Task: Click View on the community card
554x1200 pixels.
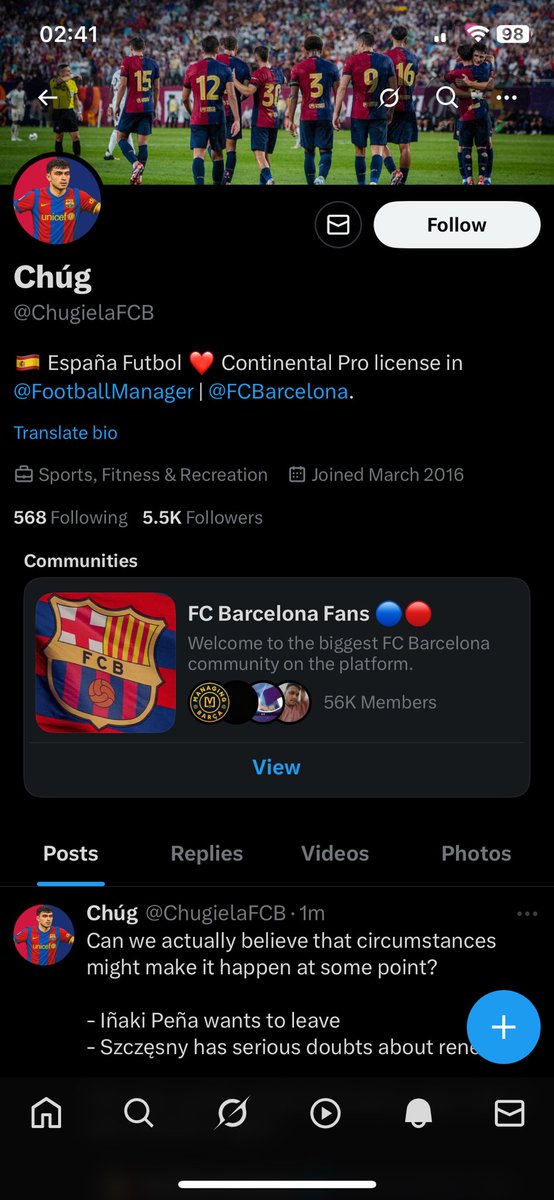Action: pos(276,767)
